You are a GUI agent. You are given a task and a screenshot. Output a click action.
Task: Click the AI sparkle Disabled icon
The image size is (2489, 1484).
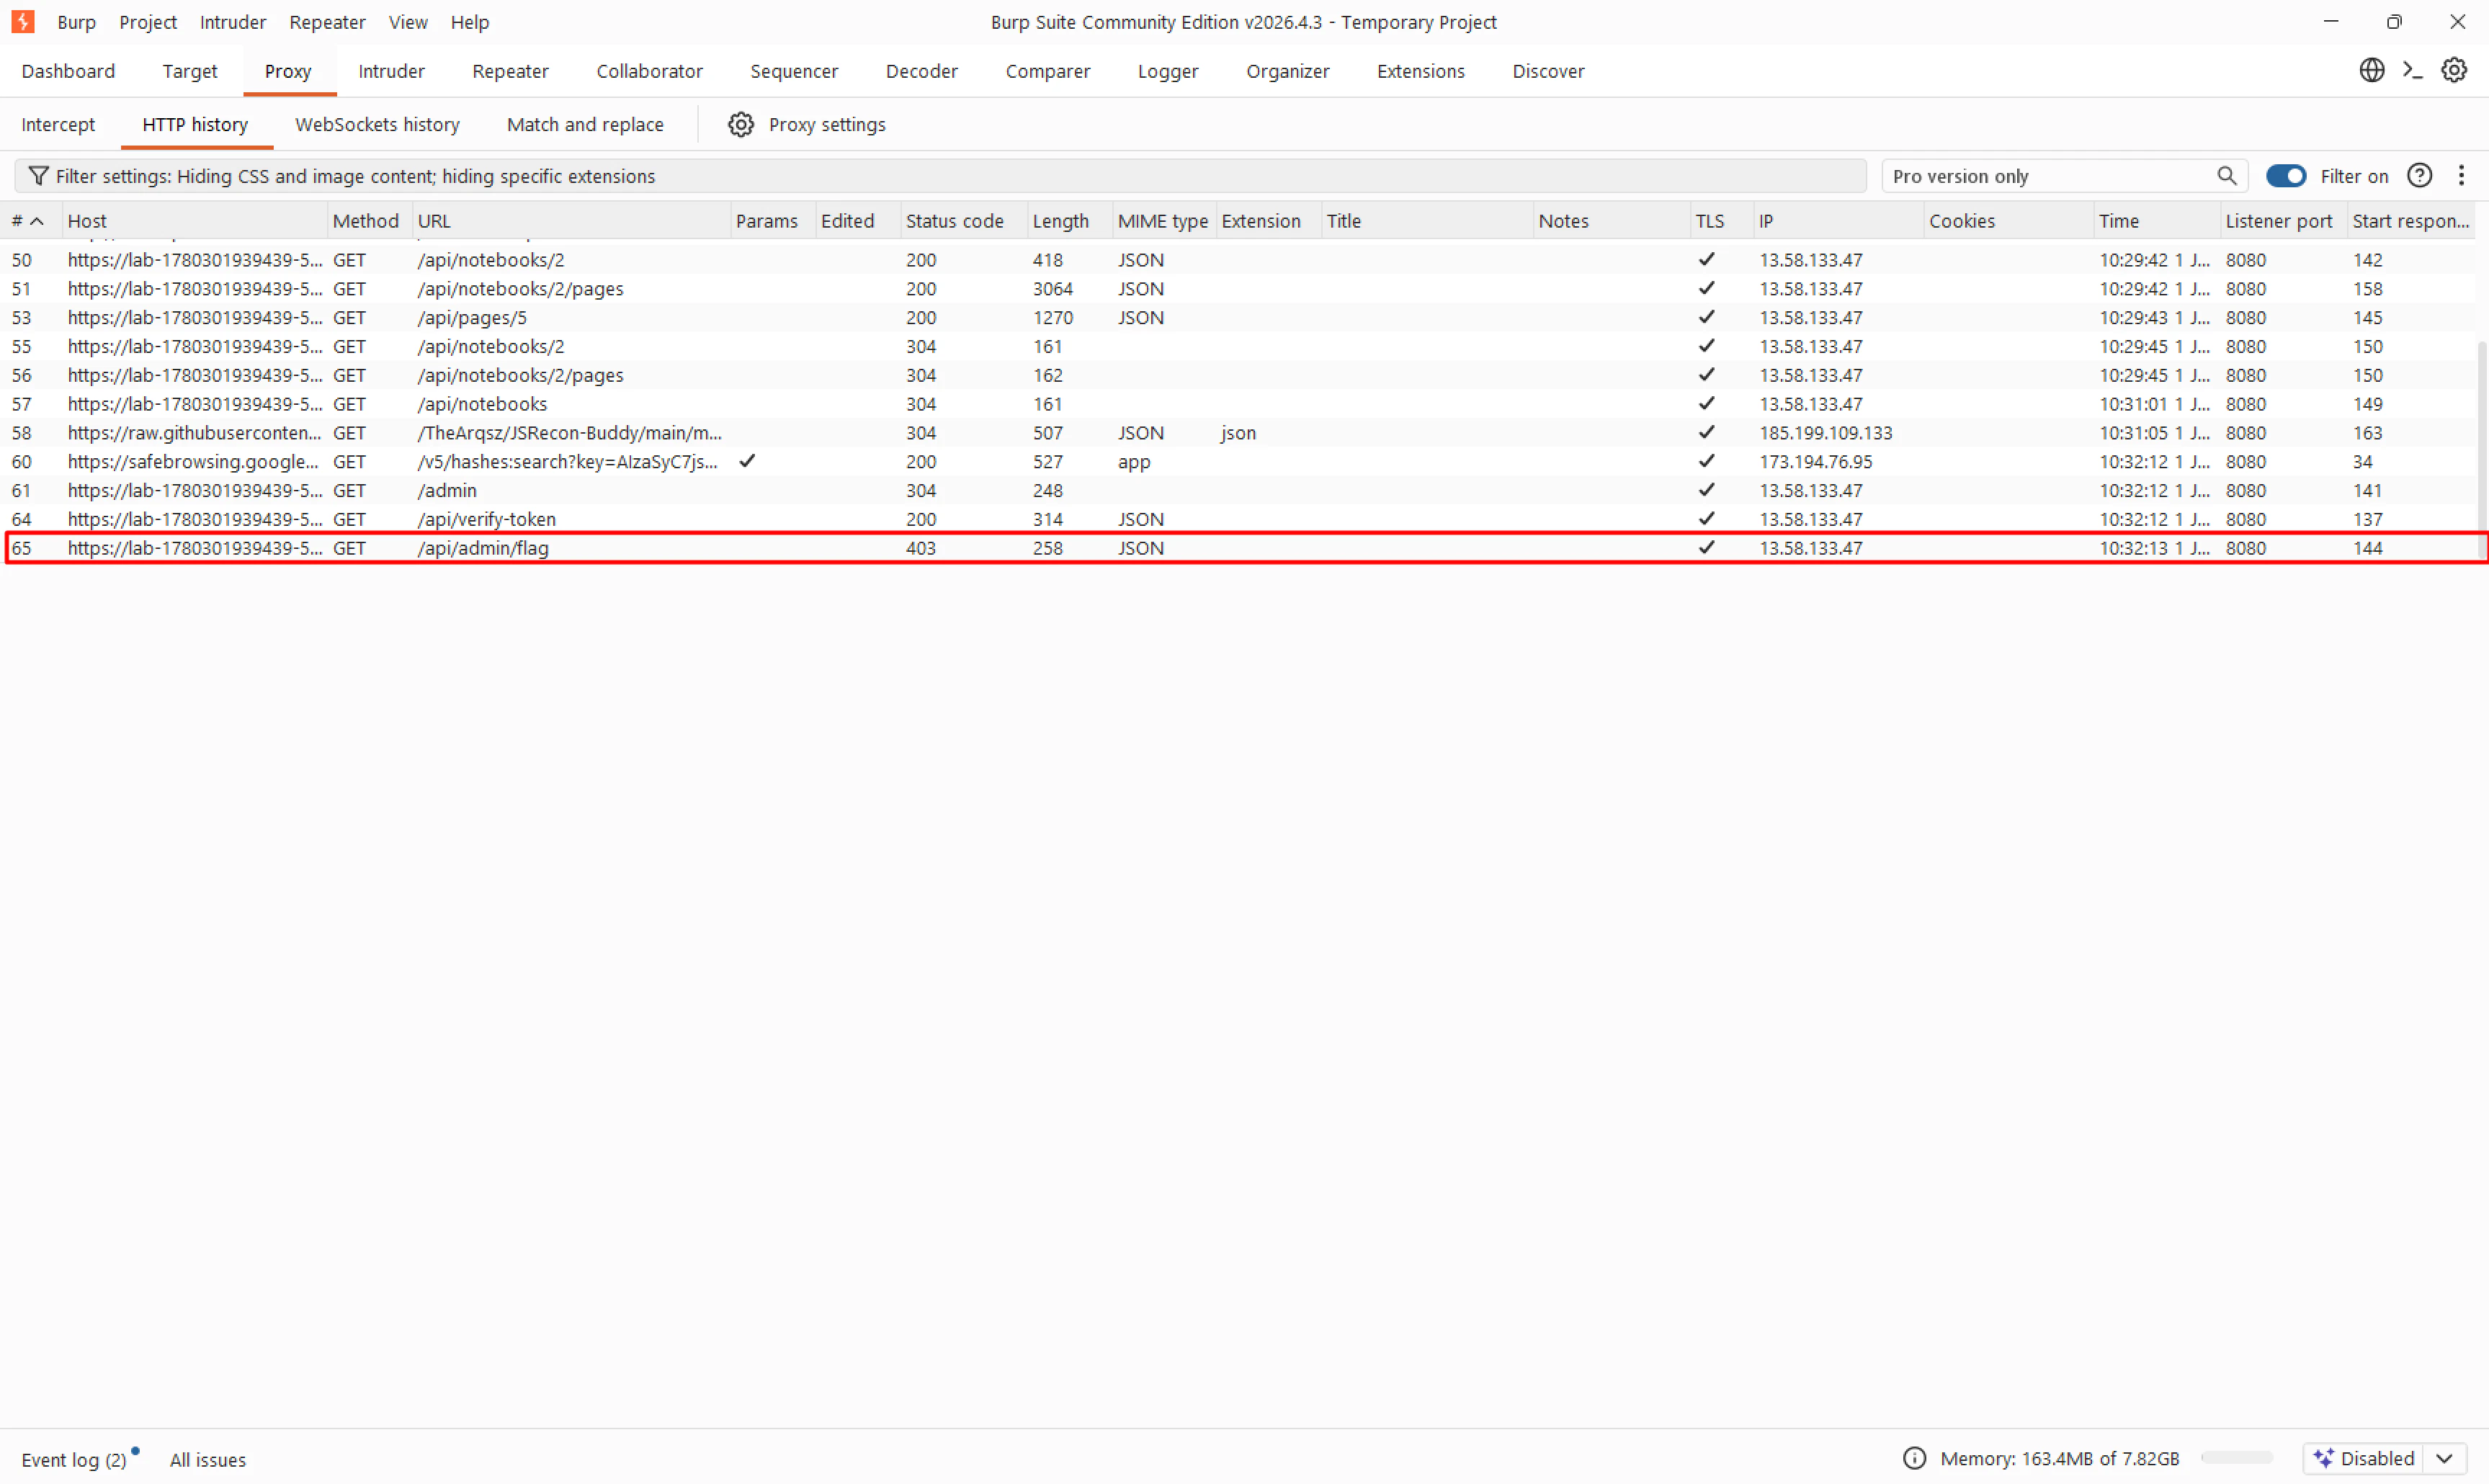pyautogui.click(x=2323, y=1458)
